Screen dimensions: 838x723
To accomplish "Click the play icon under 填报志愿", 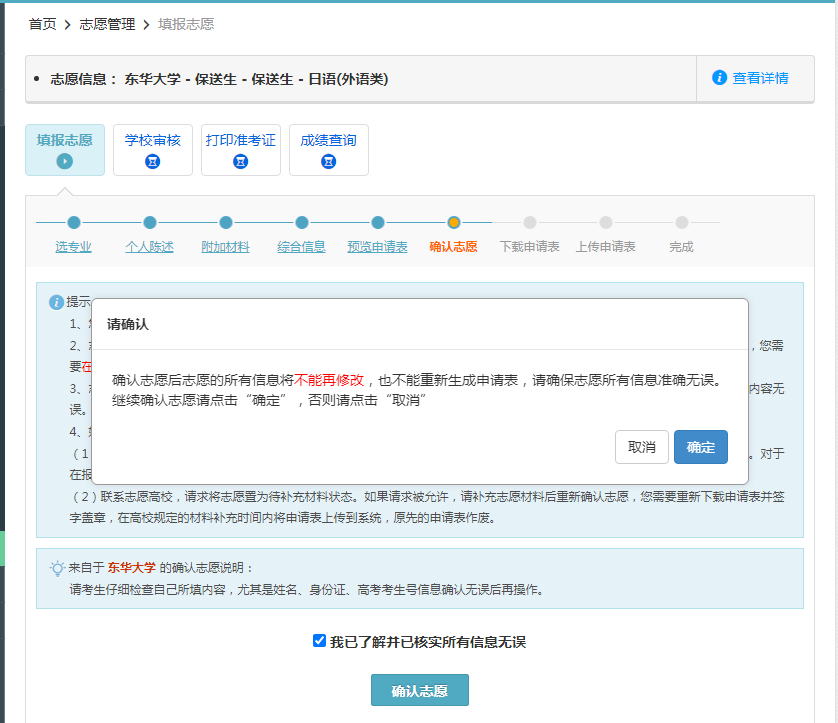I will 65,161.
